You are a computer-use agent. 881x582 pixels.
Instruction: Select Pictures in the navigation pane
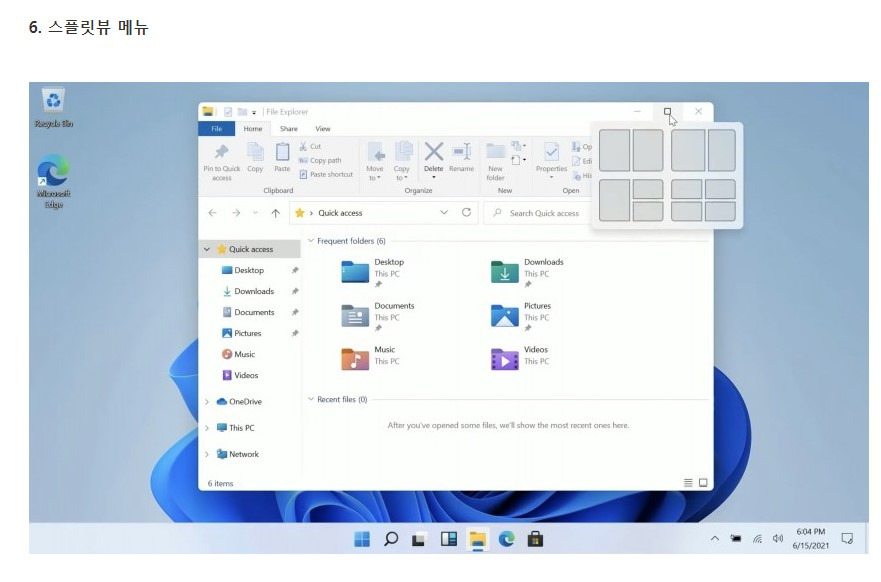247,333
